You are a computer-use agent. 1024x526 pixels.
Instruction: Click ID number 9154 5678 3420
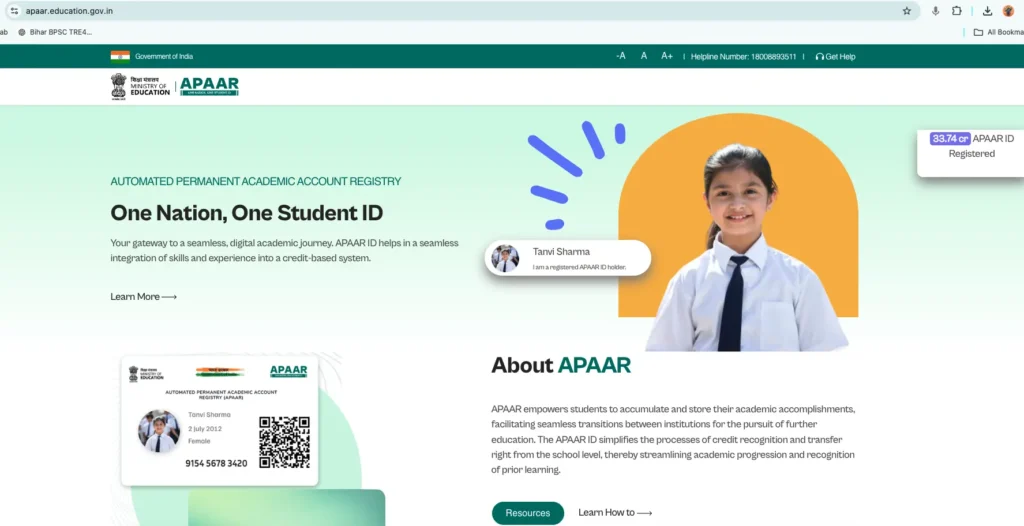point(216,463)
